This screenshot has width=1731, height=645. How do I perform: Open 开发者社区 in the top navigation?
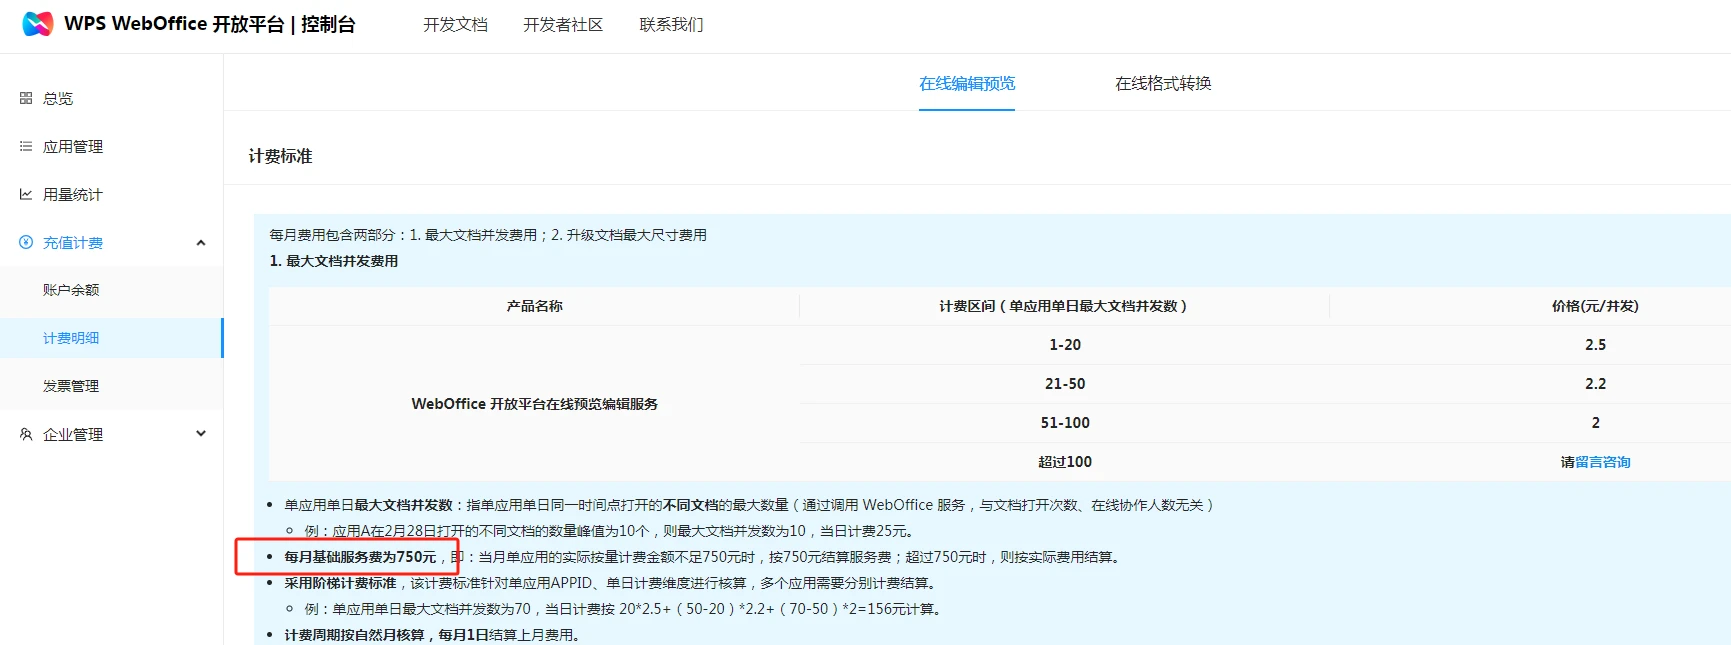(x=563, y=24)
